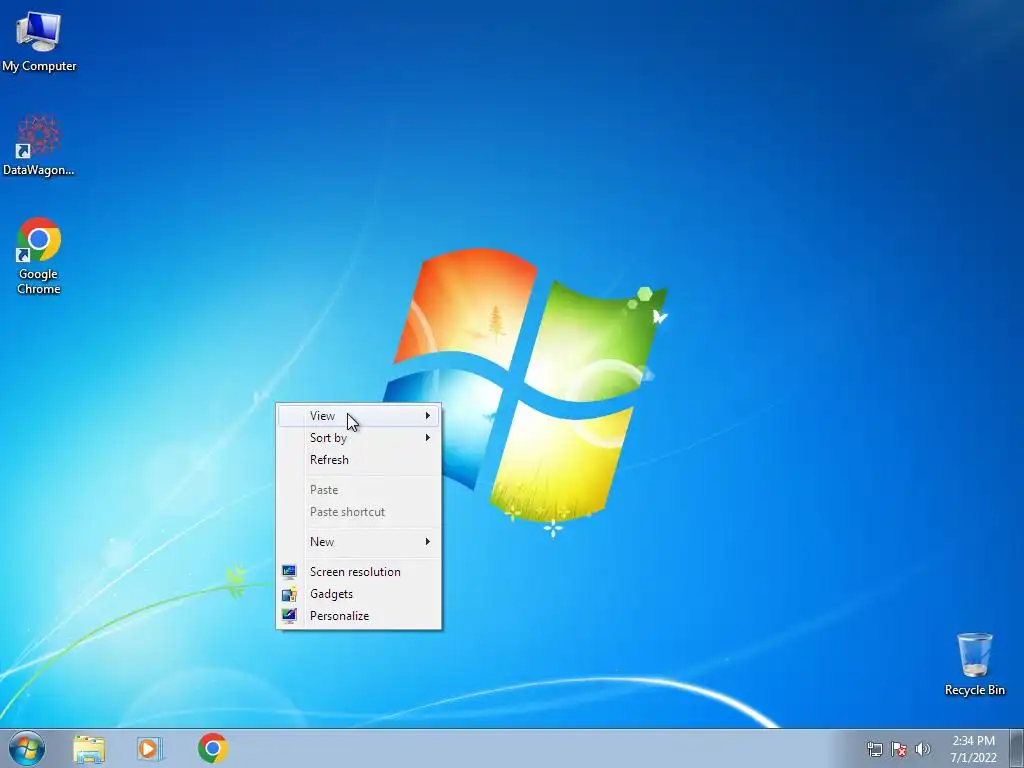Screen dimensions: 1024x768
Task: Open the volume speaker tray icon
Action: tap(922, 749)
